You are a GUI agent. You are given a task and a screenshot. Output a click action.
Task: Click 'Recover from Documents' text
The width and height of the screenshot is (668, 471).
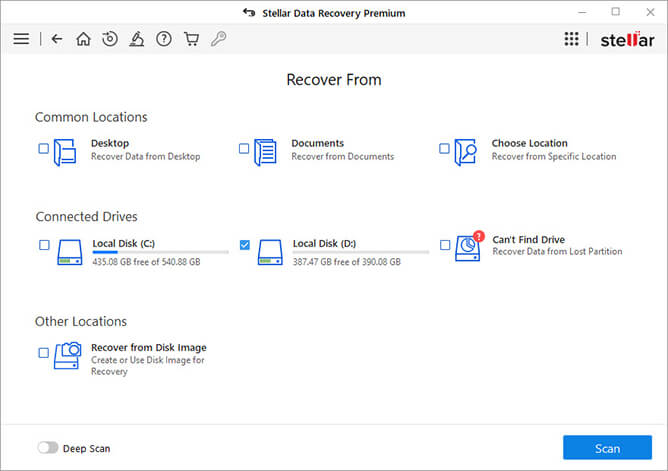coord(343,156)
